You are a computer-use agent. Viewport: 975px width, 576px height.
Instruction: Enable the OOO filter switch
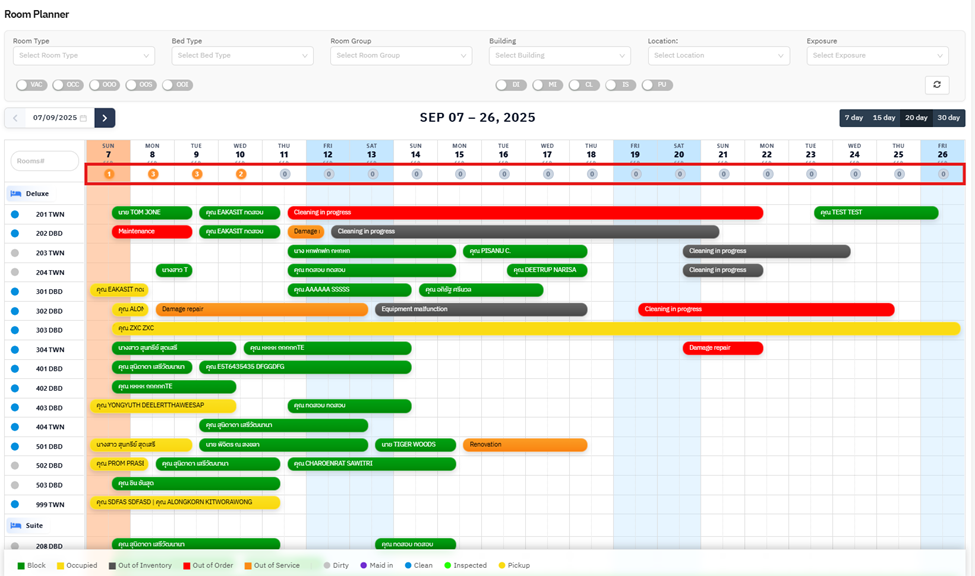104,85
